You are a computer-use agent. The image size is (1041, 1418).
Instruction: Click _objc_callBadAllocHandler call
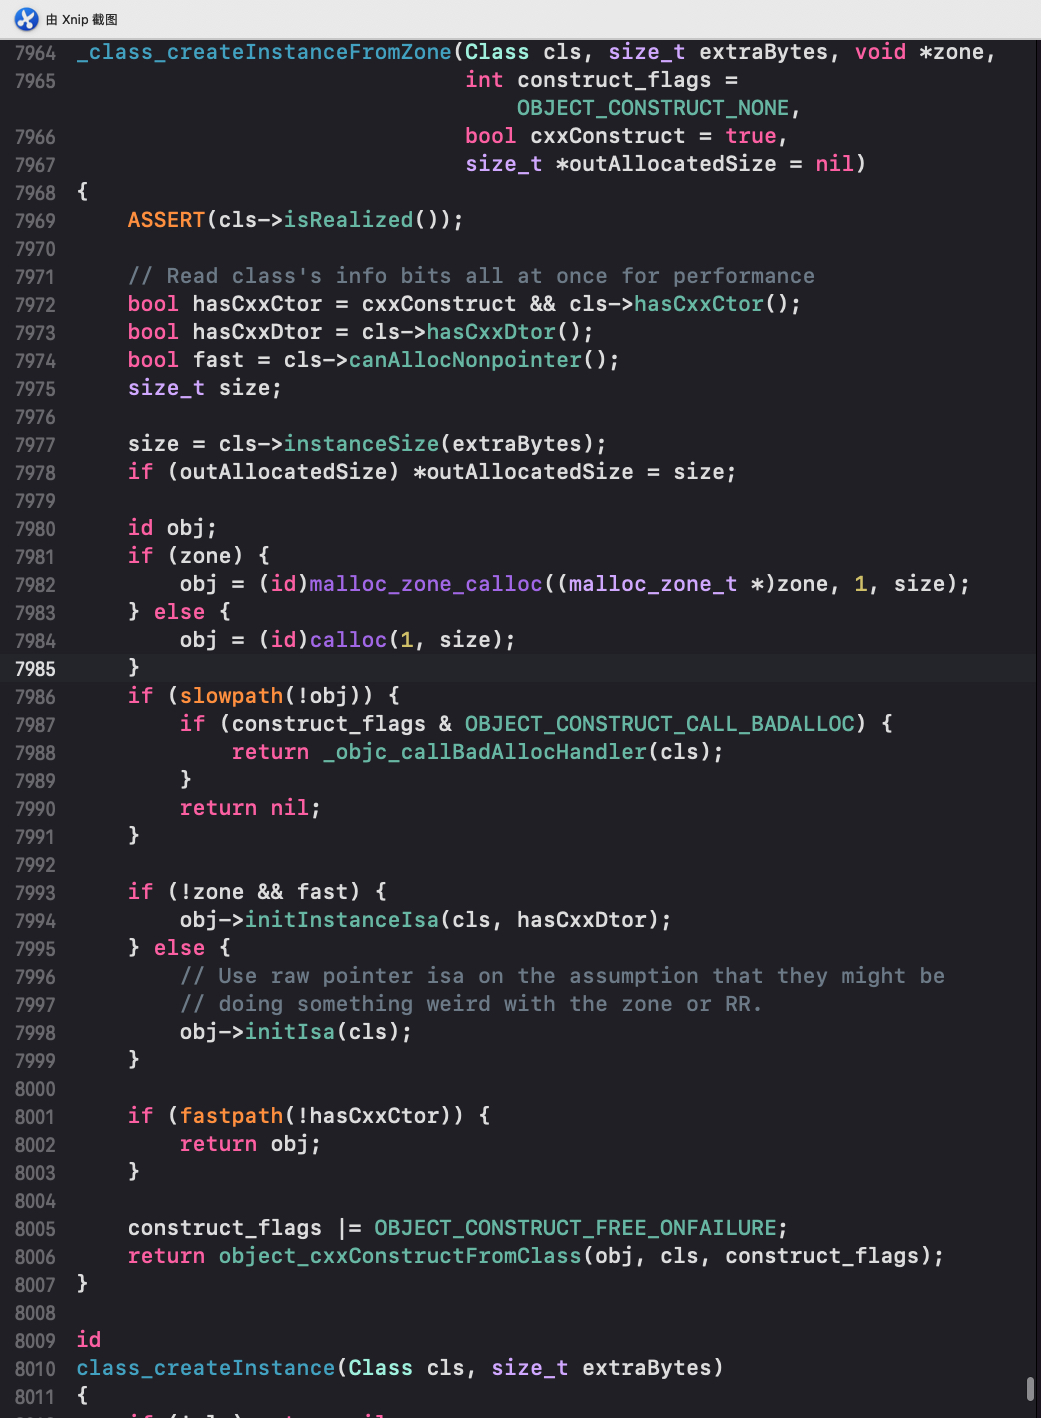484,752
